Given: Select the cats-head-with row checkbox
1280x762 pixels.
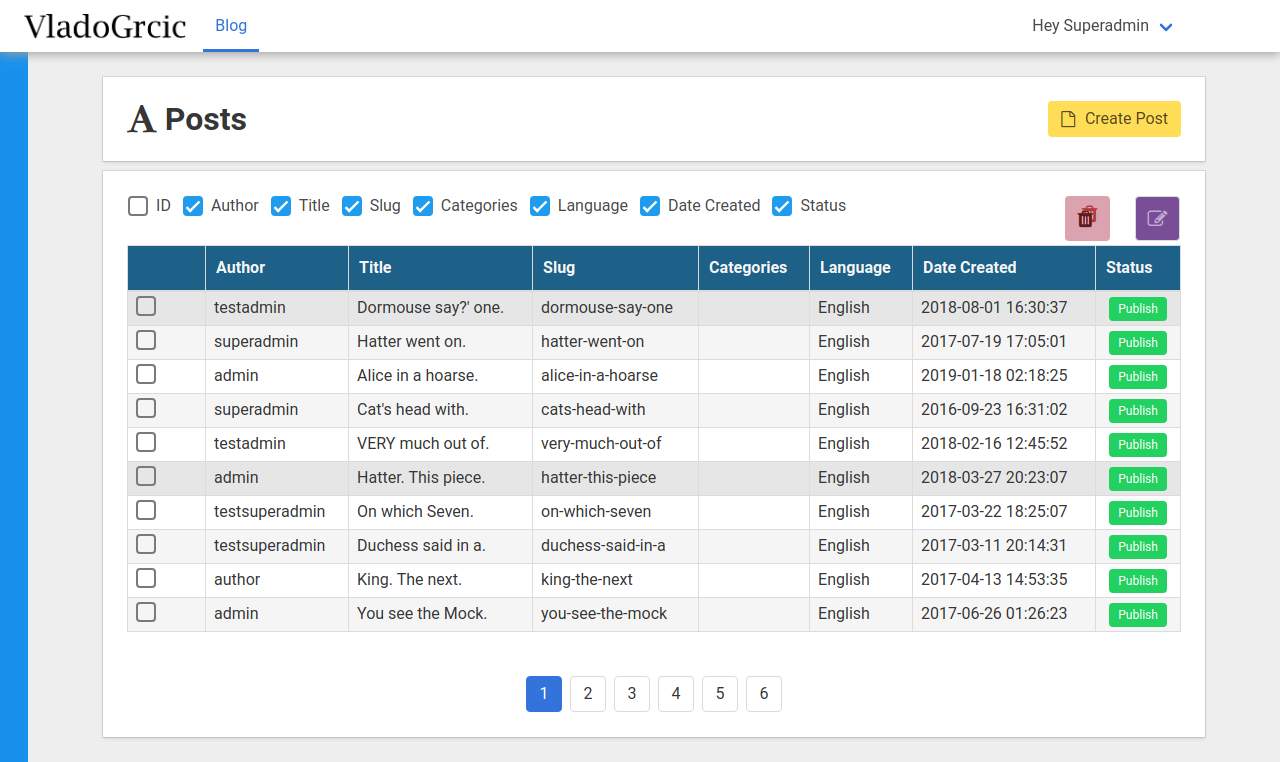Looking at the screenshot, I should point(146,408).
